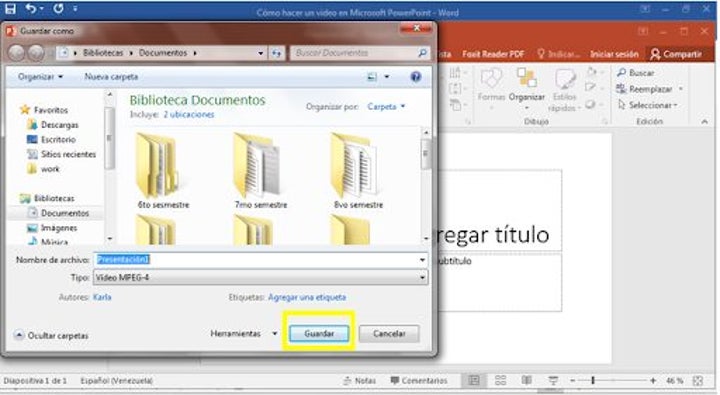The image size is (720, 395).
Task: Click the navigation pane scrollbar
Action: tap(109, 166)
